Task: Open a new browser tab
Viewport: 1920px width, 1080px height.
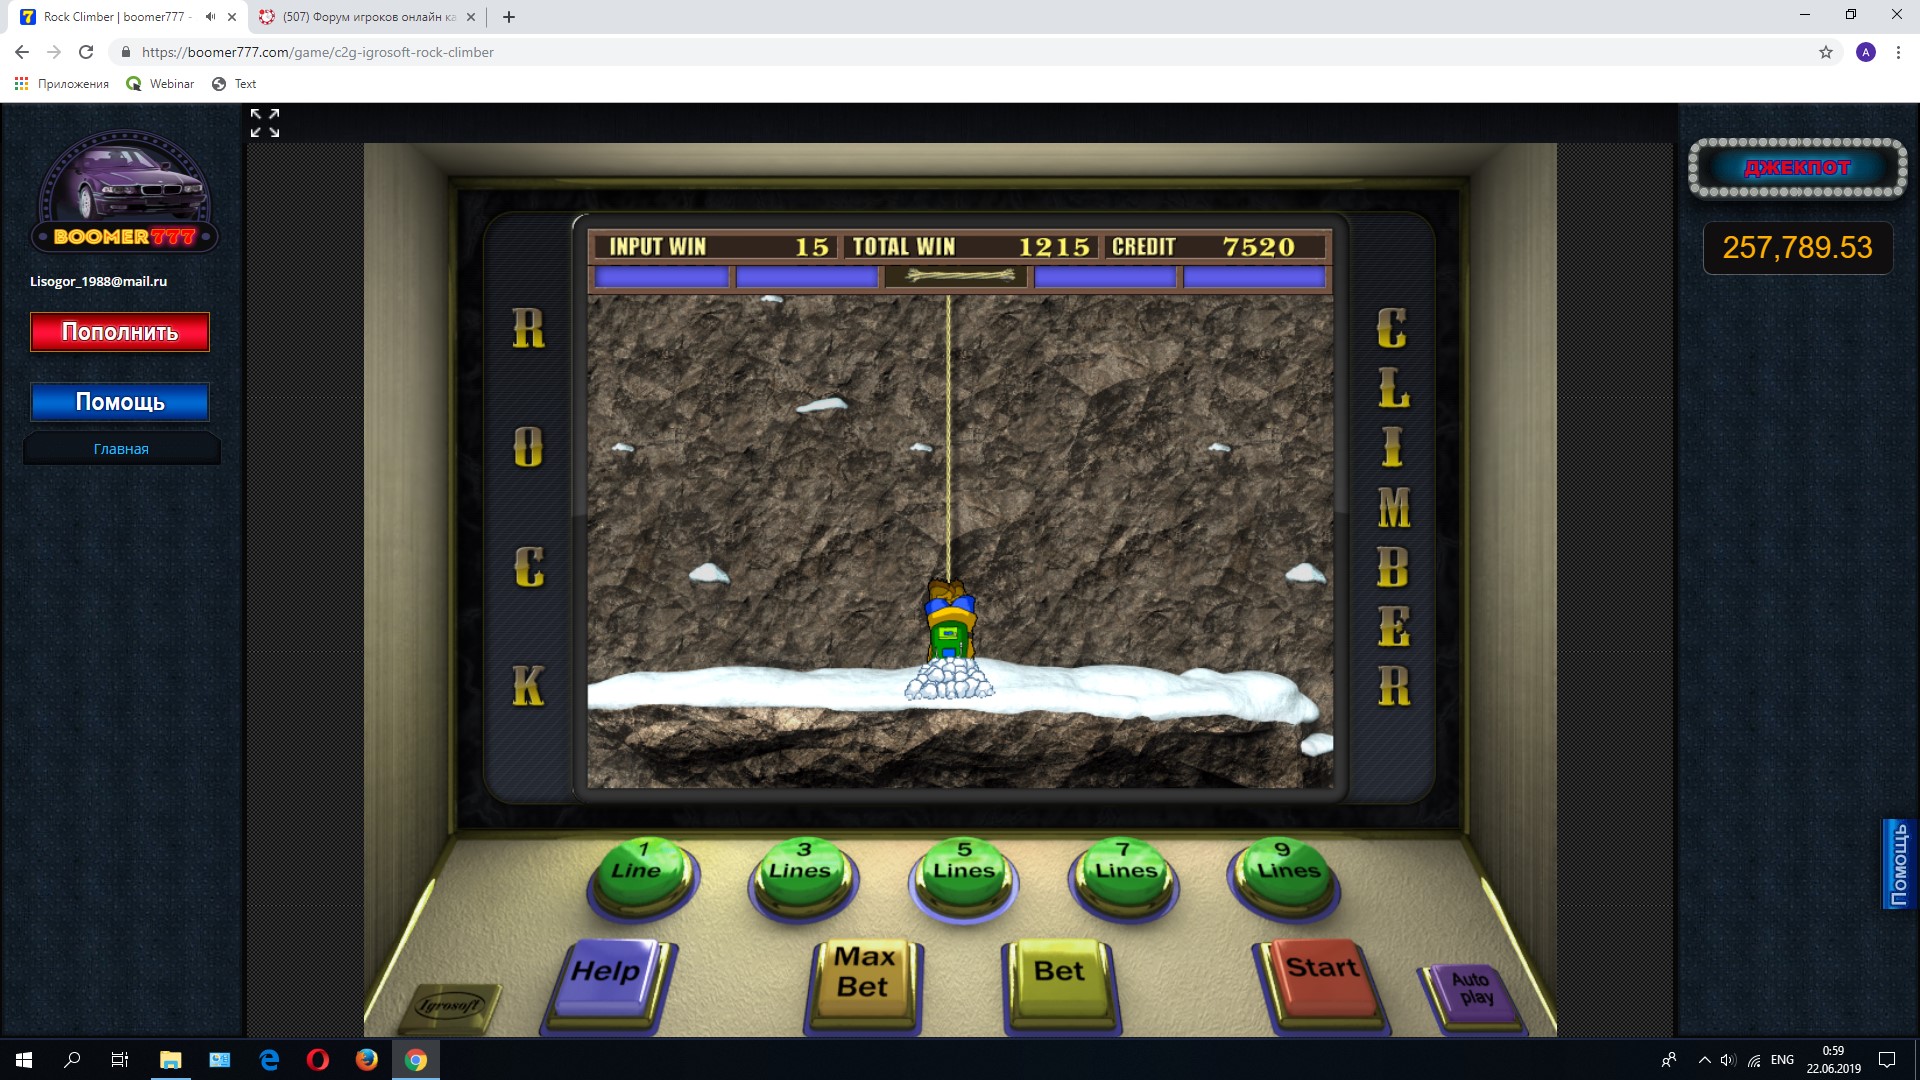Action: tap(509, 17)
